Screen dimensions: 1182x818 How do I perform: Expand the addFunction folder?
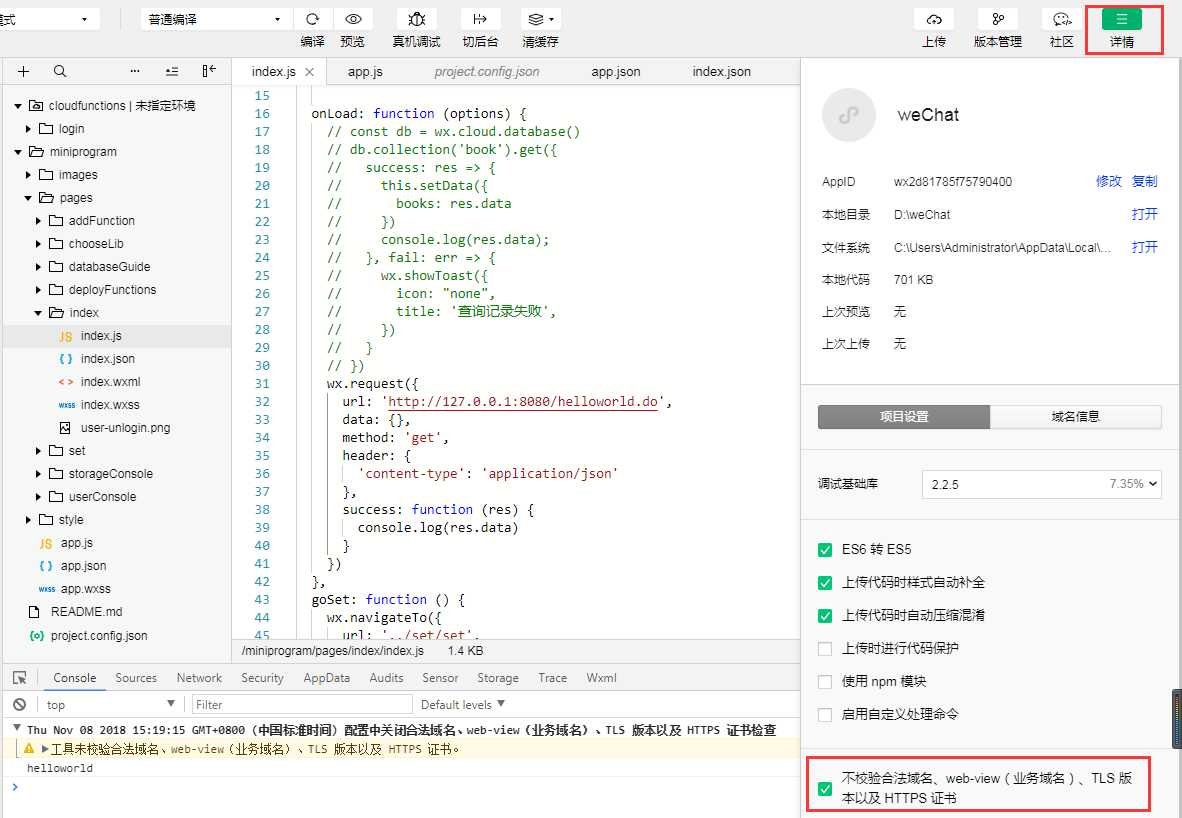[x=38, y=221]
